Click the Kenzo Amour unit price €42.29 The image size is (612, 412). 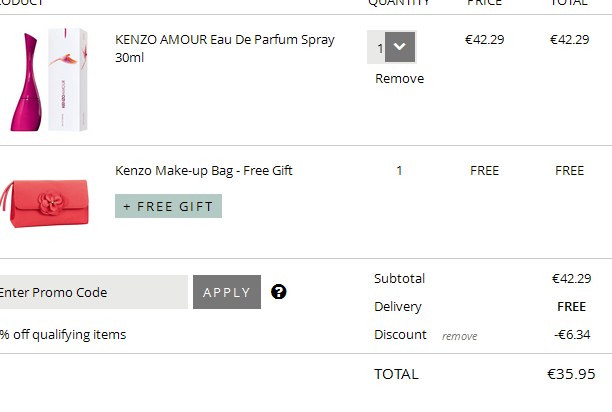[x=485, y=40]
